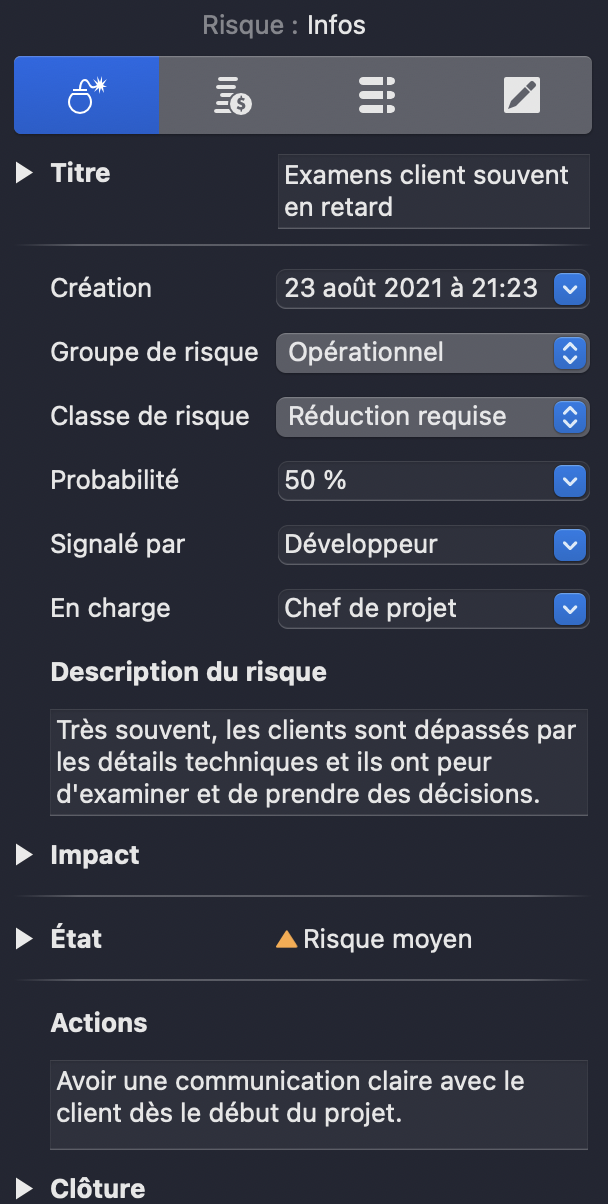Open the list/fields panel icon
This screenshot has width=608, height=1204.
click(x=376, y=94)
